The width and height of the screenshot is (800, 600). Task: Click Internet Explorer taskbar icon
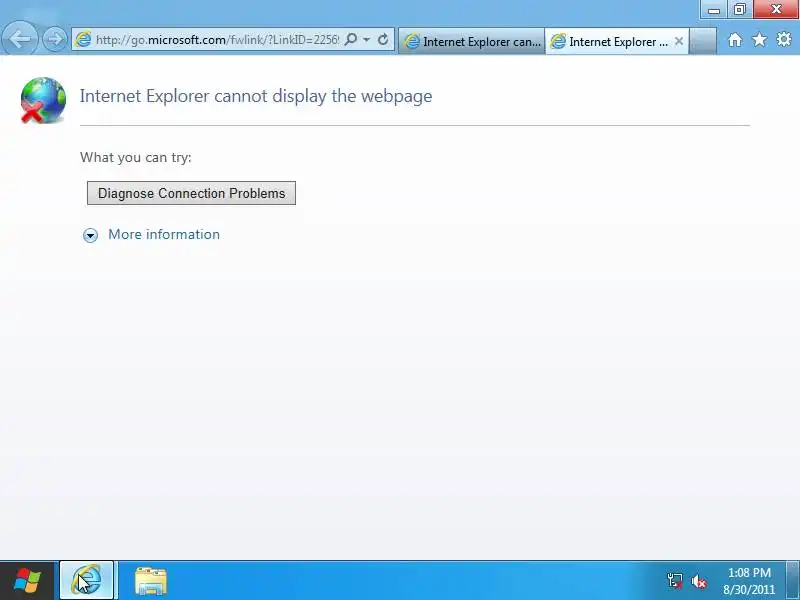click(x=87, y=581)
